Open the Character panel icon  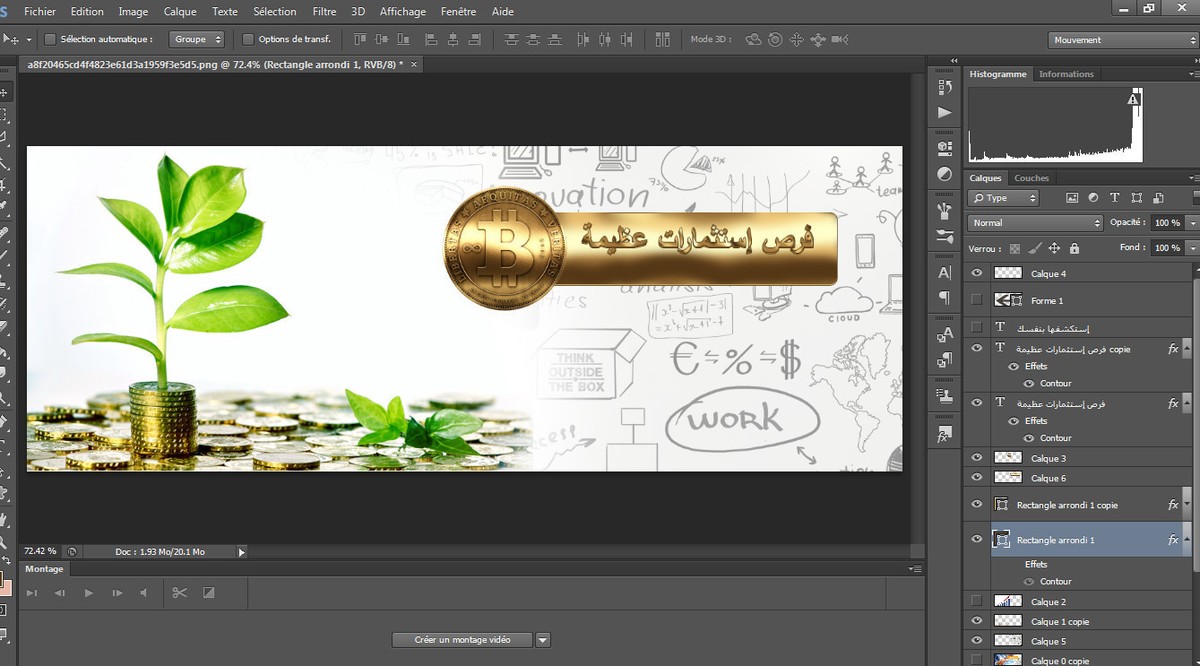pyautogui.click(x=944, y=272)
